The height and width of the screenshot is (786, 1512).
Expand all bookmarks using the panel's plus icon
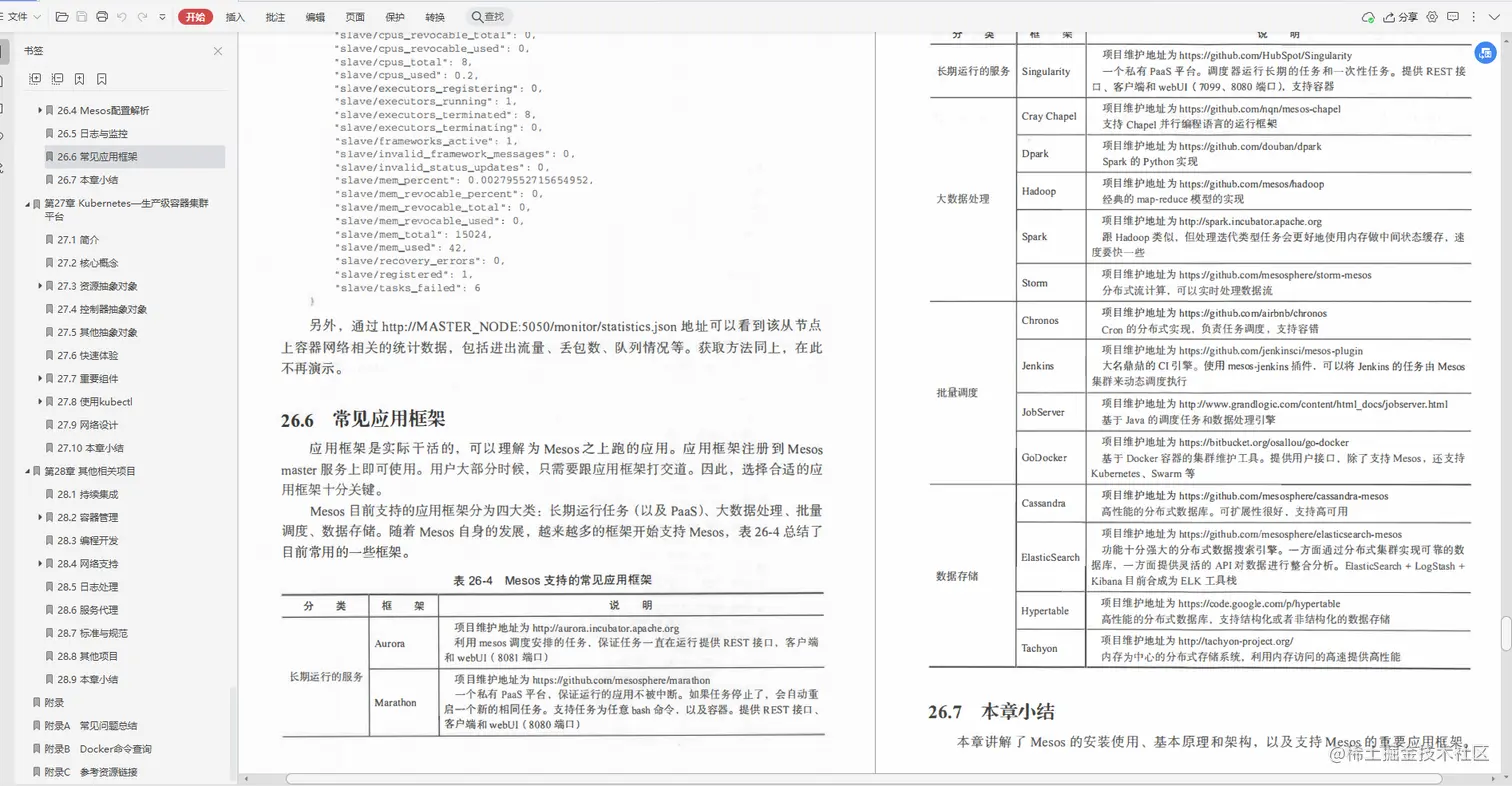click(x=34, y=78)
